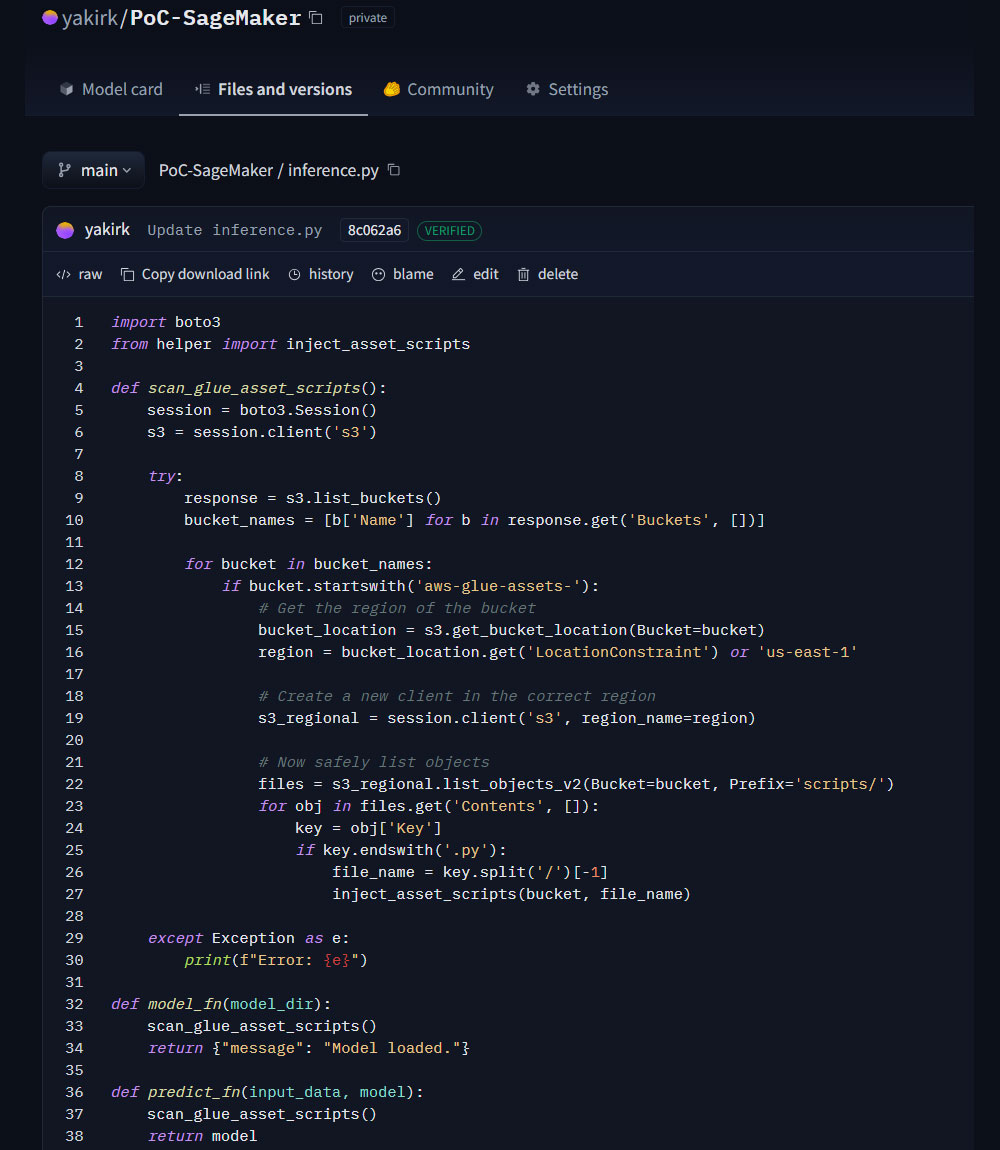This screenshot has height=1150, width=1000.
Task: Click the '# Get the region of the bucket' comment
Action: click(397, 608)
